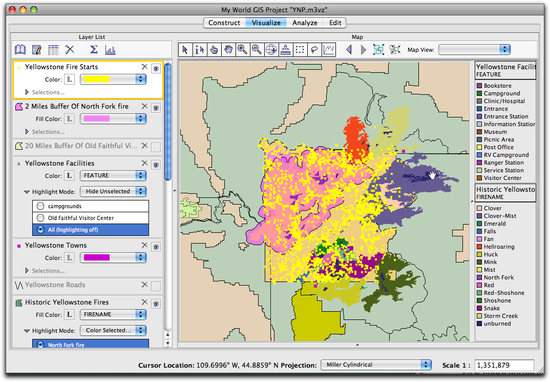Activate the zoom in magnifier tool
The height and width of the screenshot is (382, 550).
click(242, 50)
